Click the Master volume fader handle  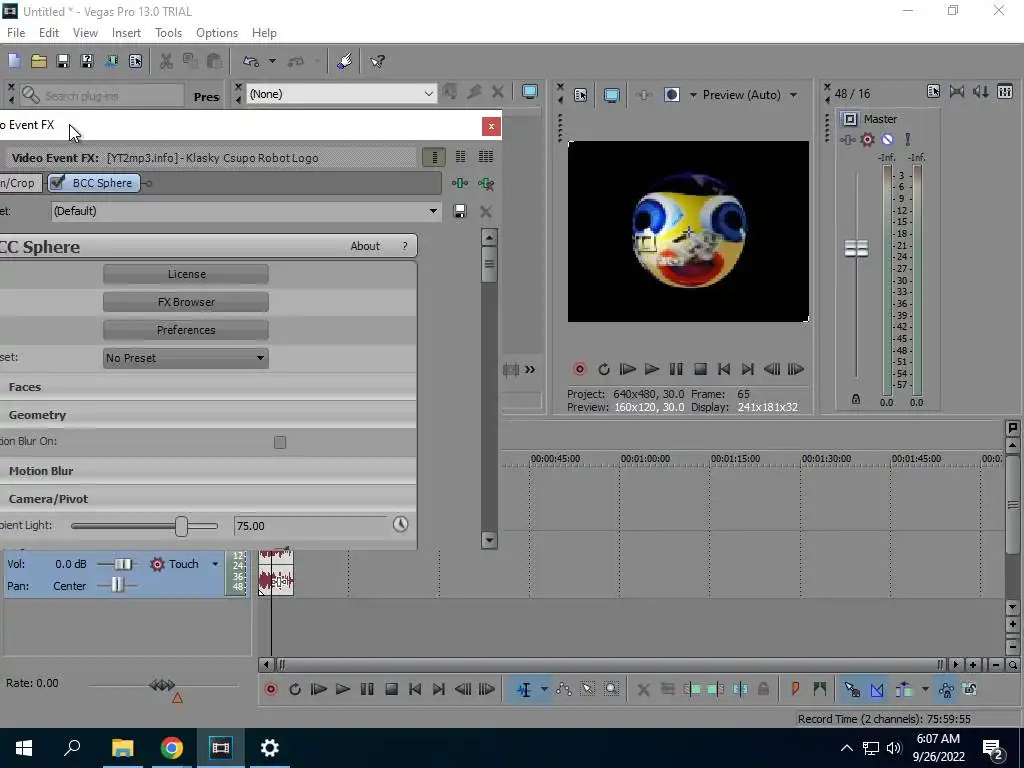coord(856,249)
